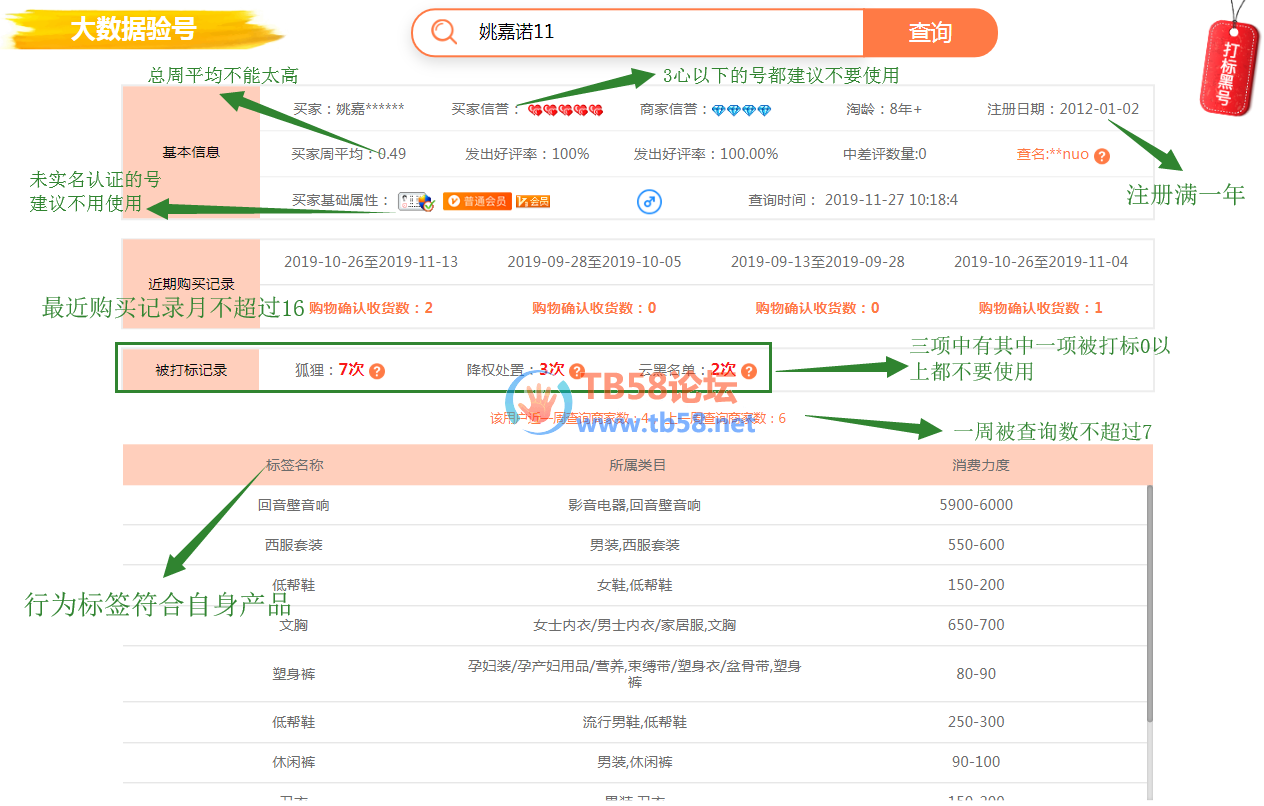Click the blue male gender icon
Image resolution: width=1264 pixels, height=806 pixels.
pos(649,202)
